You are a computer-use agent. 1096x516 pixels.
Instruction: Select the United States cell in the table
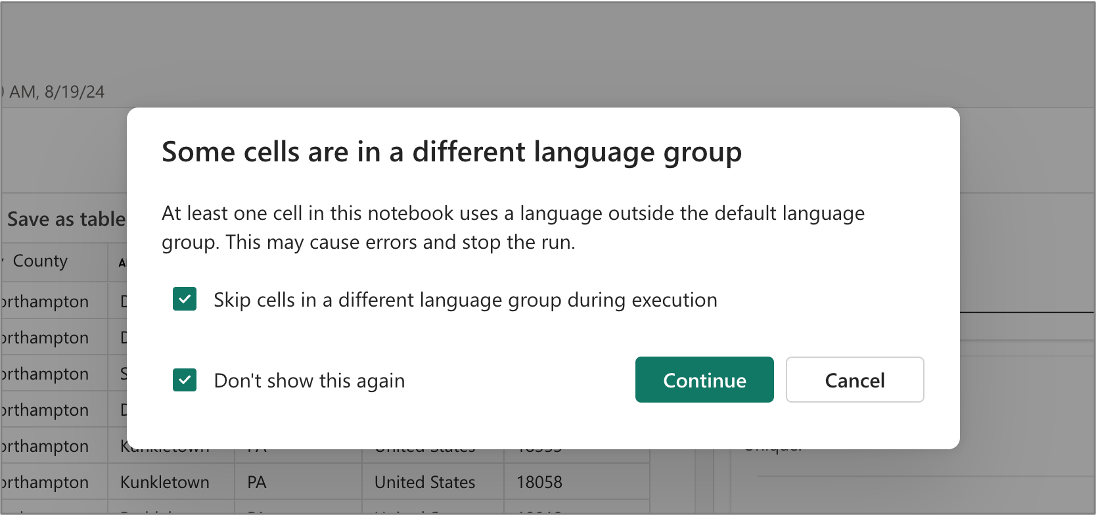click(424, 482)
